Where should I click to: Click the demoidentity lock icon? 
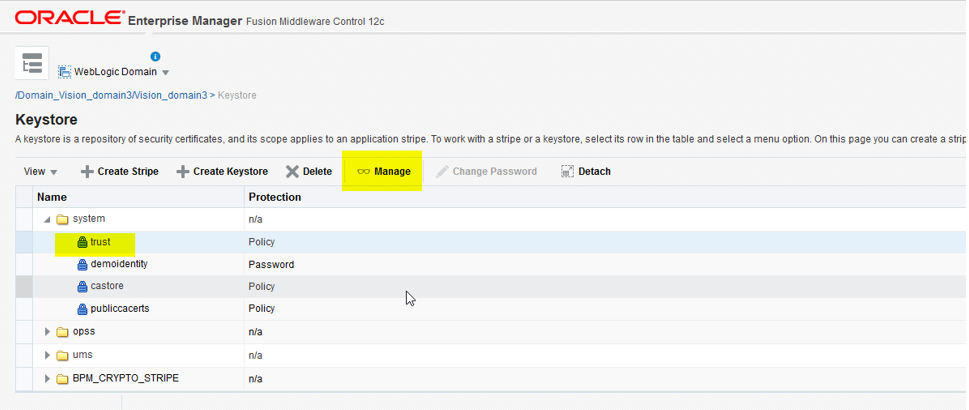click(x=82, y=265)
